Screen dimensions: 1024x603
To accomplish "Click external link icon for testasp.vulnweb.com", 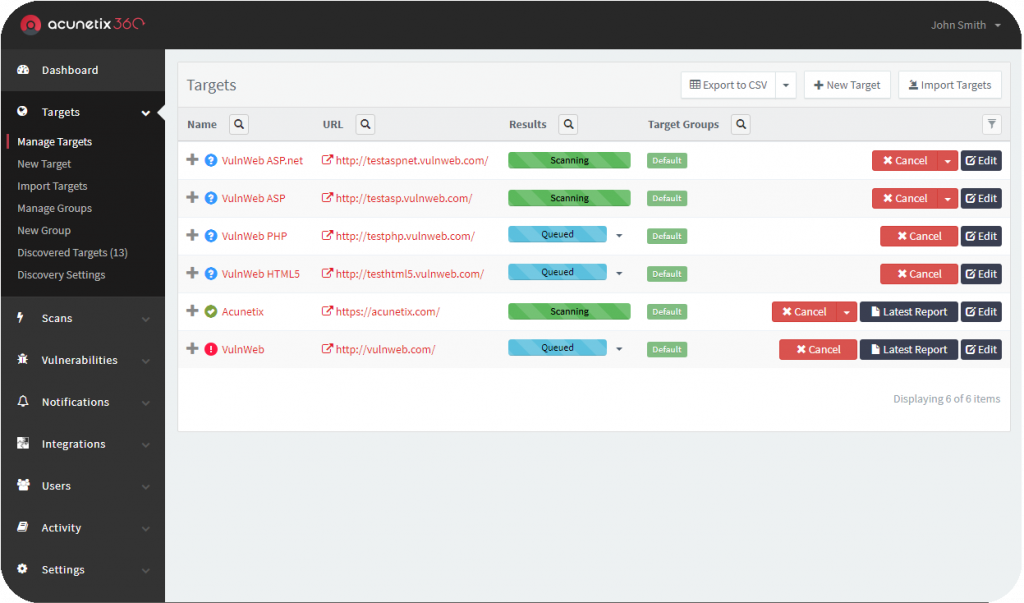I will tap(327, 198).
